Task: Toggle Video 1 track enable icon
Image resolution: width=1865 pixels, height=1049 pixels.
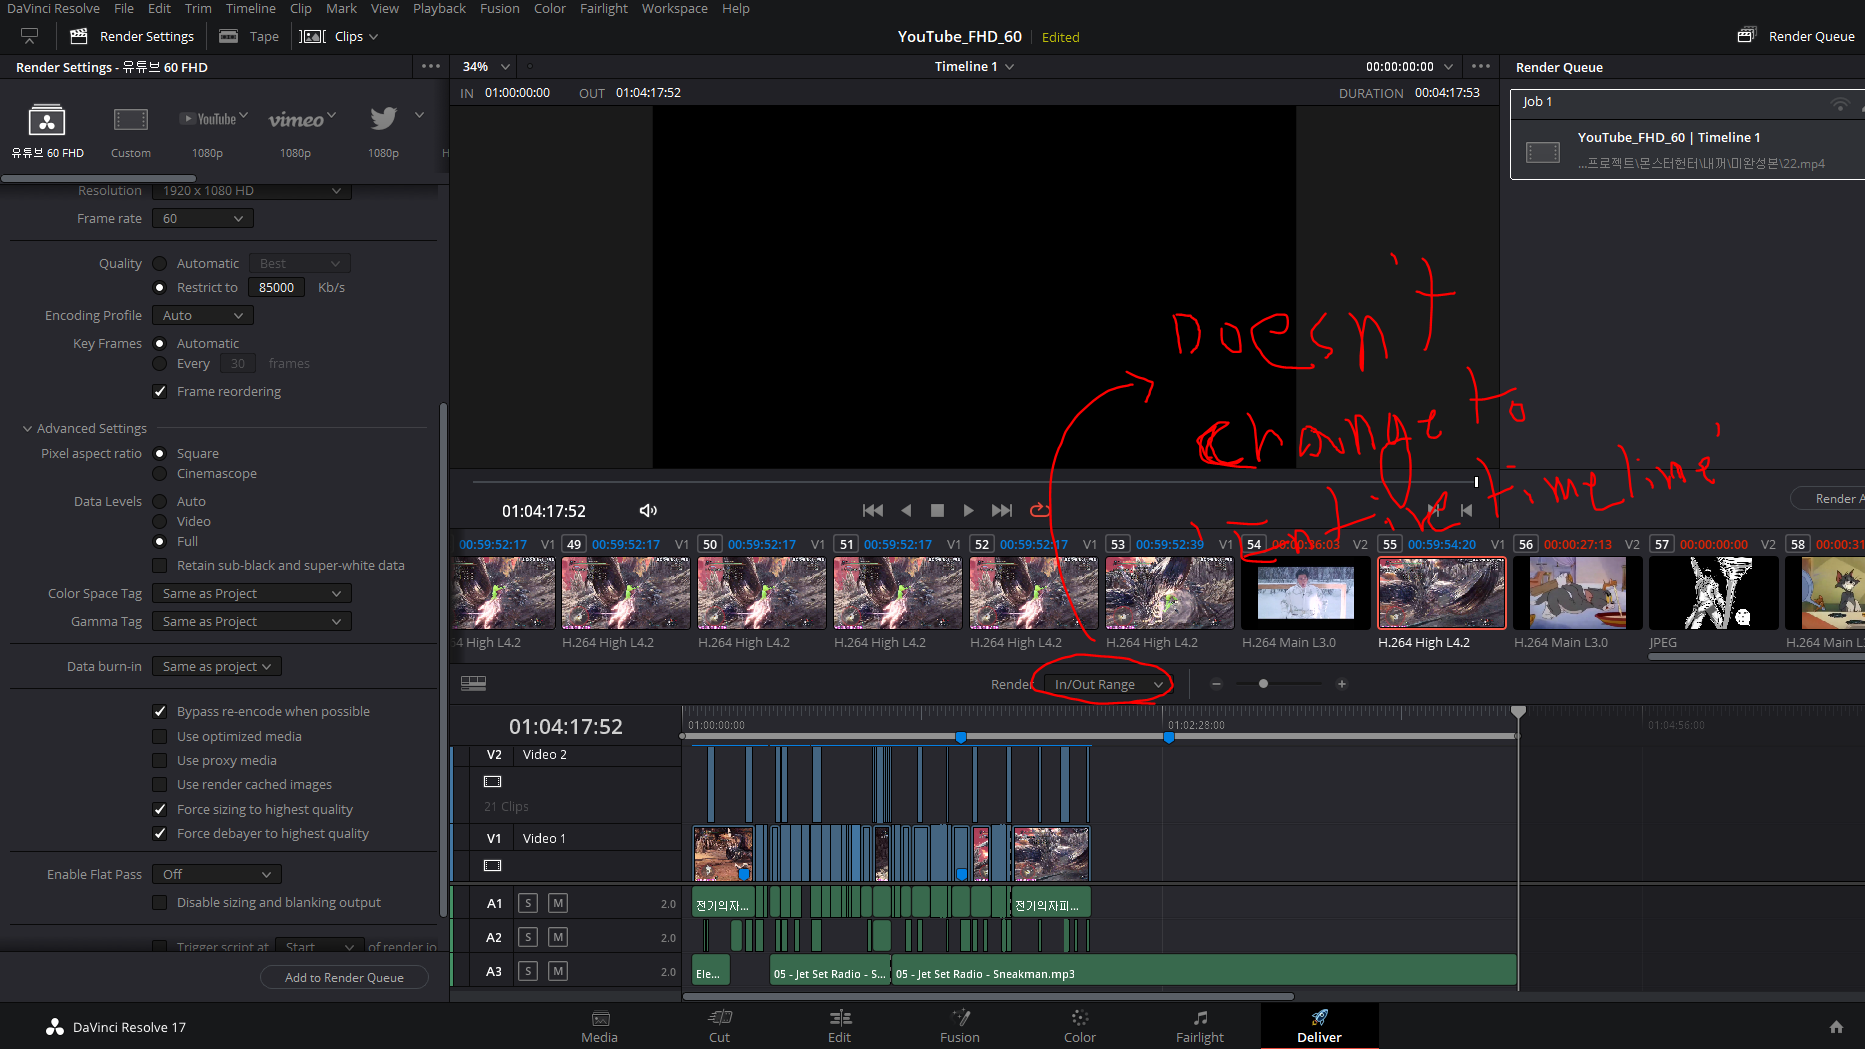Action: click(492, 865)
